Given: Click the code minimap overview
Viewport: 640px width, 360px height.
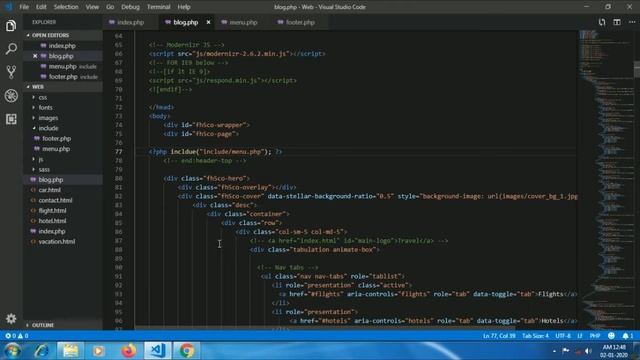Looking at the screenshot, I should coord(606,180).
